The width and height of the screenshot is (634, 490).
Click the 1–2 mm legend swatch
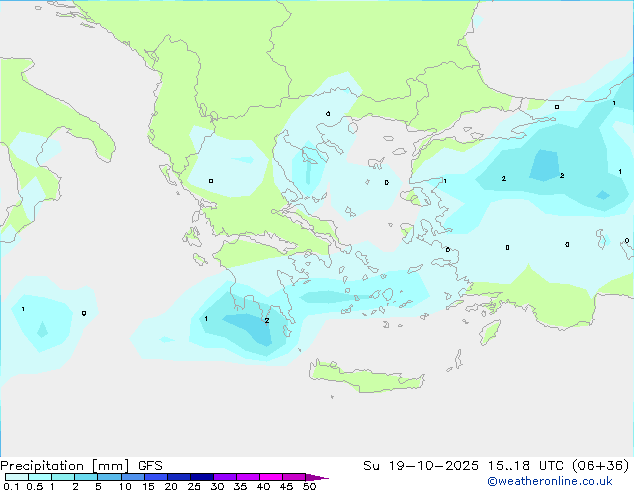pyautogui.click(x=63, y=477)
